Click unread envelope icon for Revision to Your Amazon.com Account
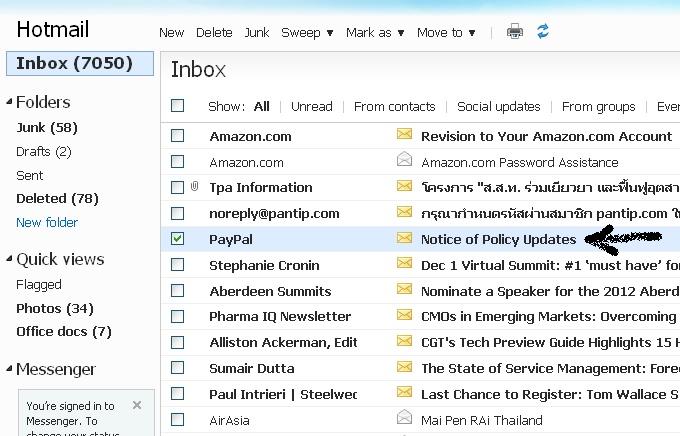This screenshot has height=436, width=680. pos(404,134)
